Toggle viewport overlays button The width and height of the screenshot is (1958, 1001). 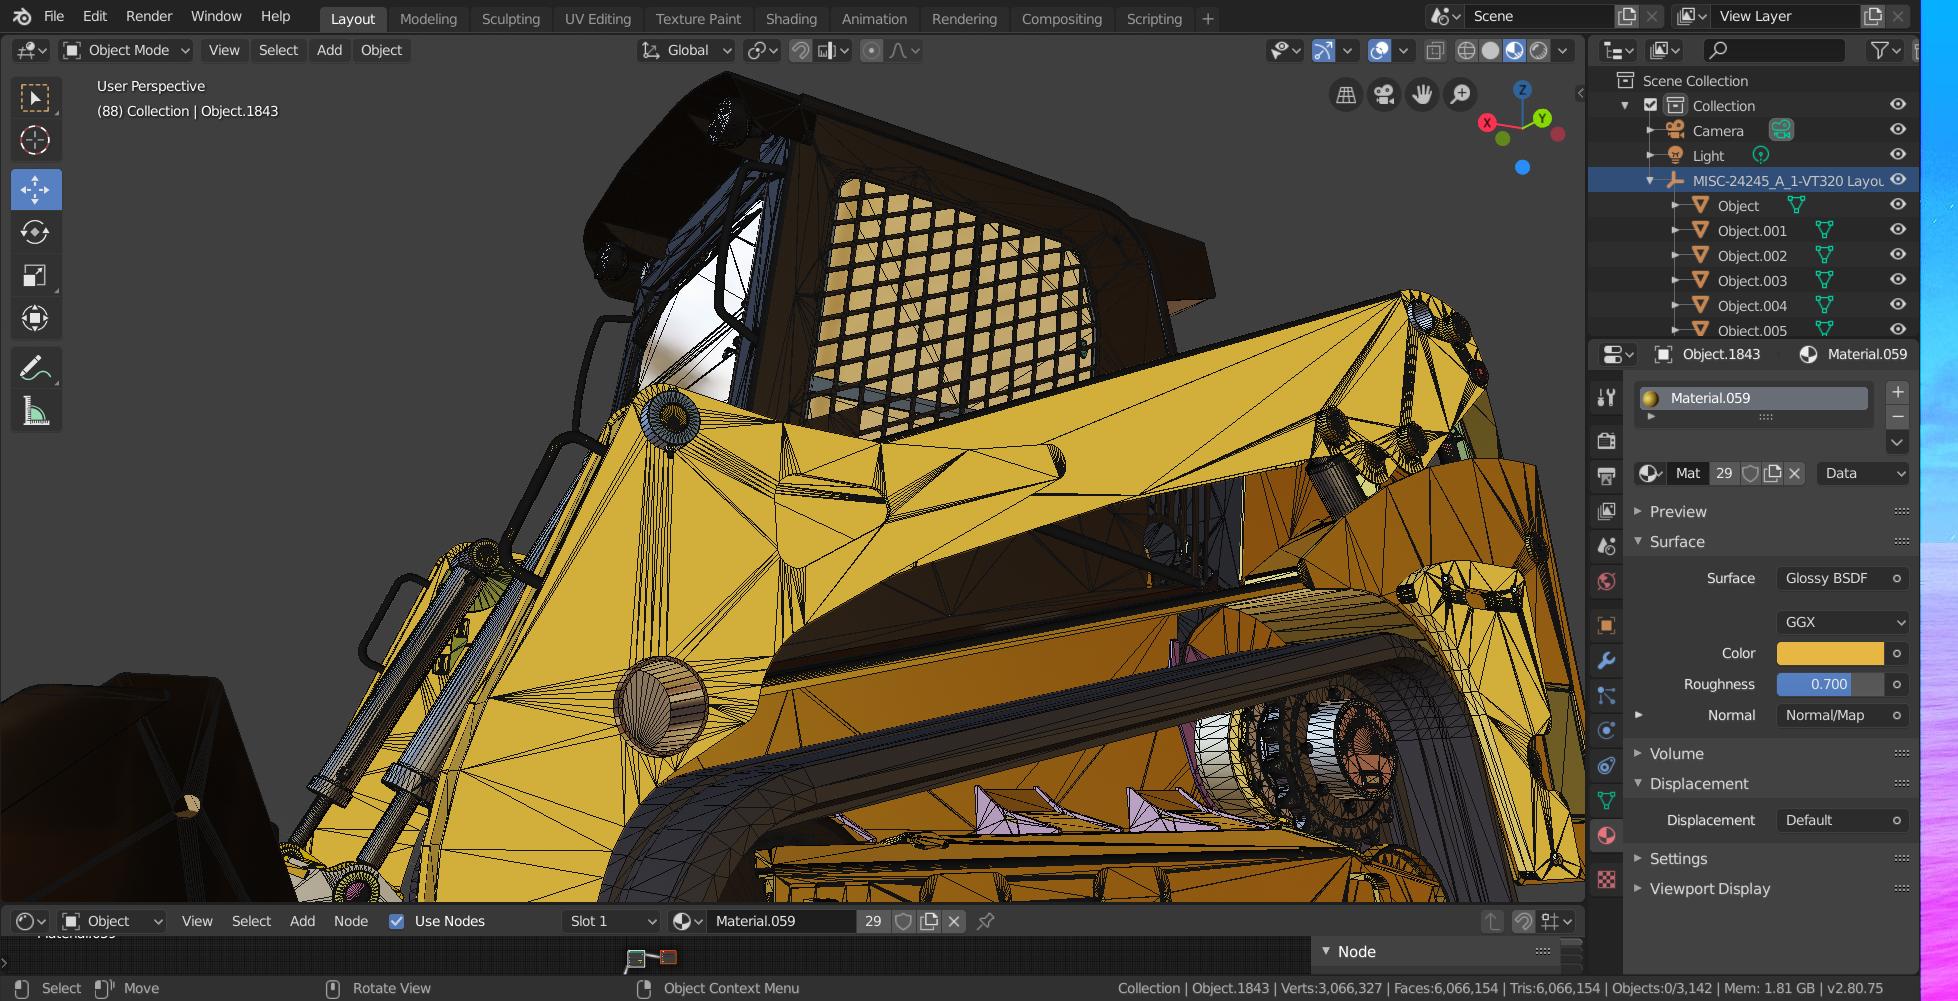[1379, 50]
